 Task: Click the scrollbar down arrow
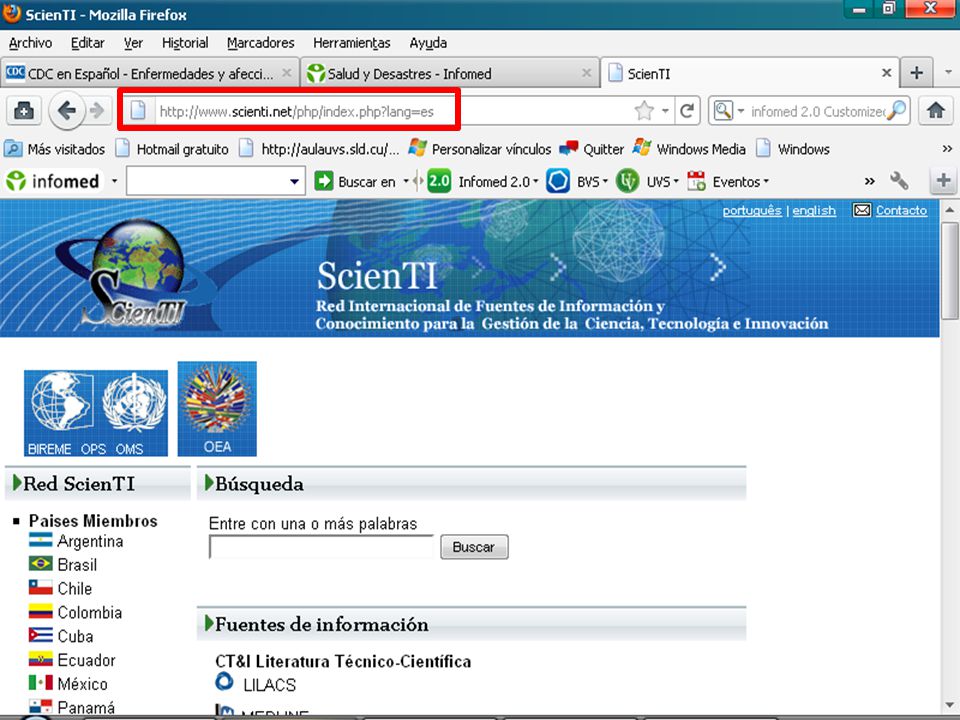[x=950, y=704]
